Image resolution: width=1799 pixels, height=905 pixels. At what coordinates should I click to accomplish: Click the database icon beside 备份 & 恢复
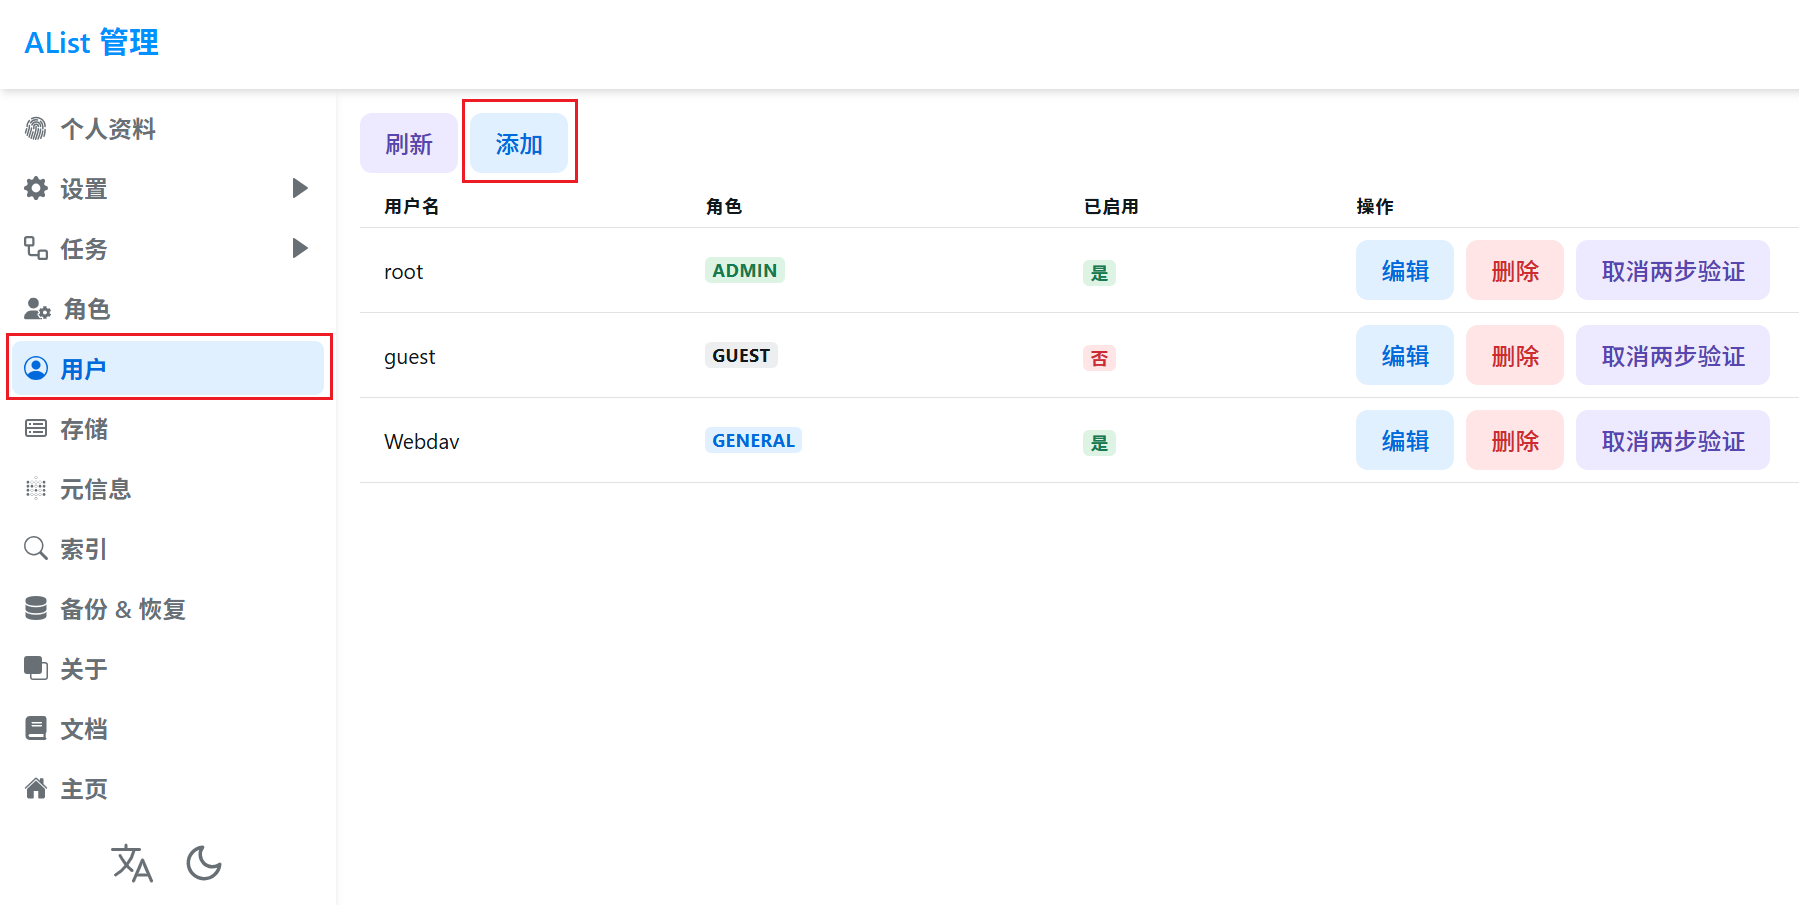pyautogui.click(x=36, y=608)
